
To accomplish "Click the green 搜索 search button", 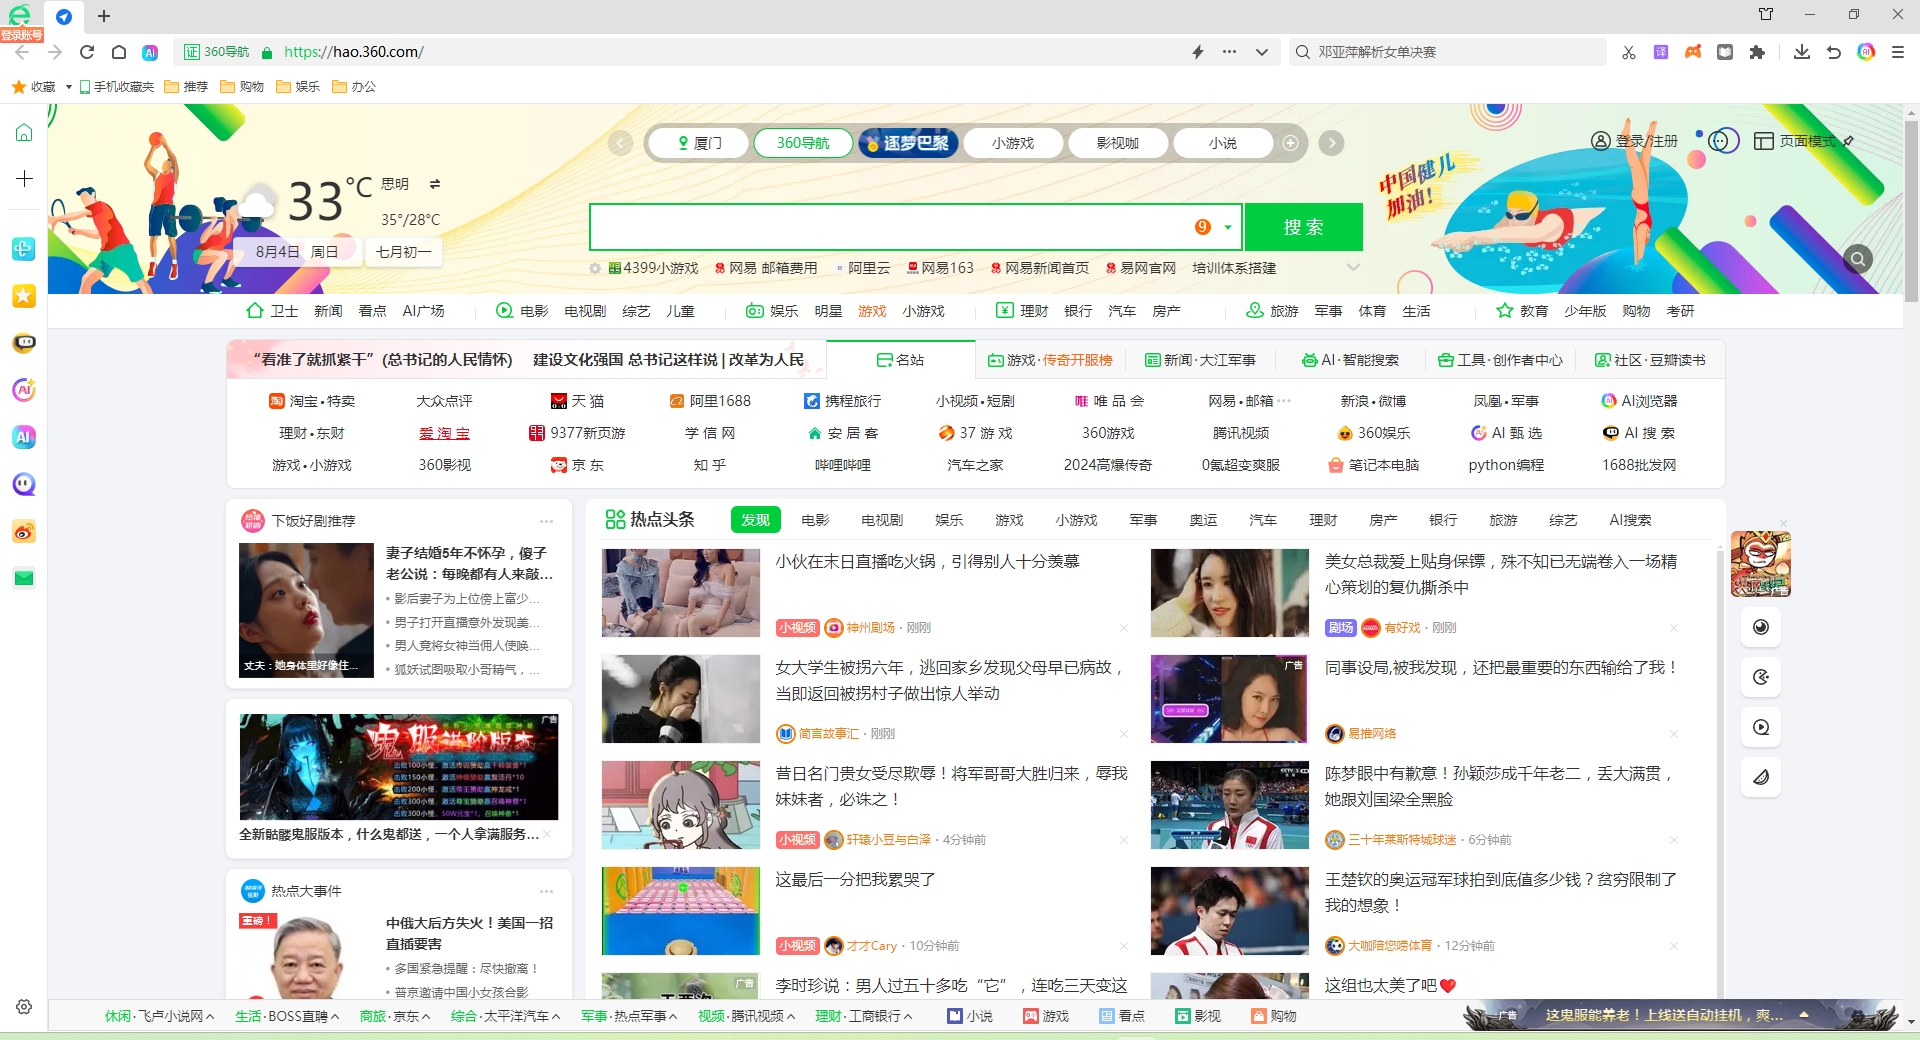I will pos(1303,227).
